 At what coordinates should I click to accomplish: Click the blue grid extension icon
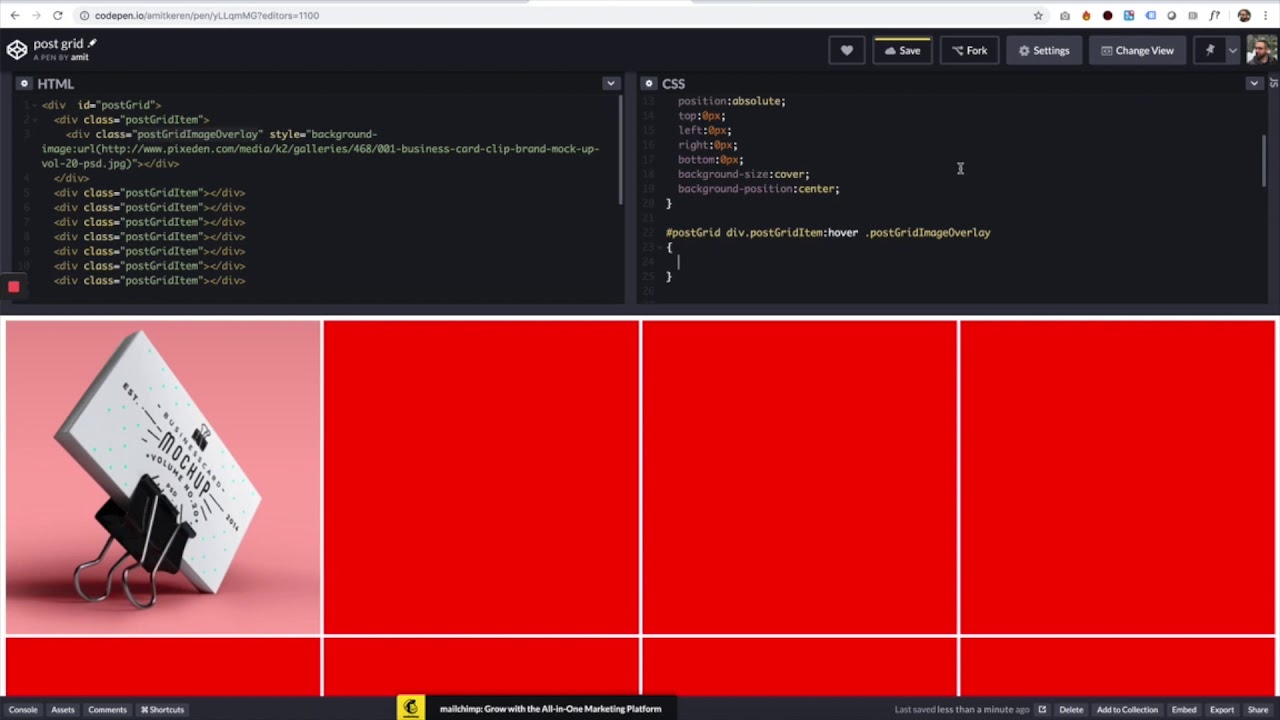pos(1129,16)
